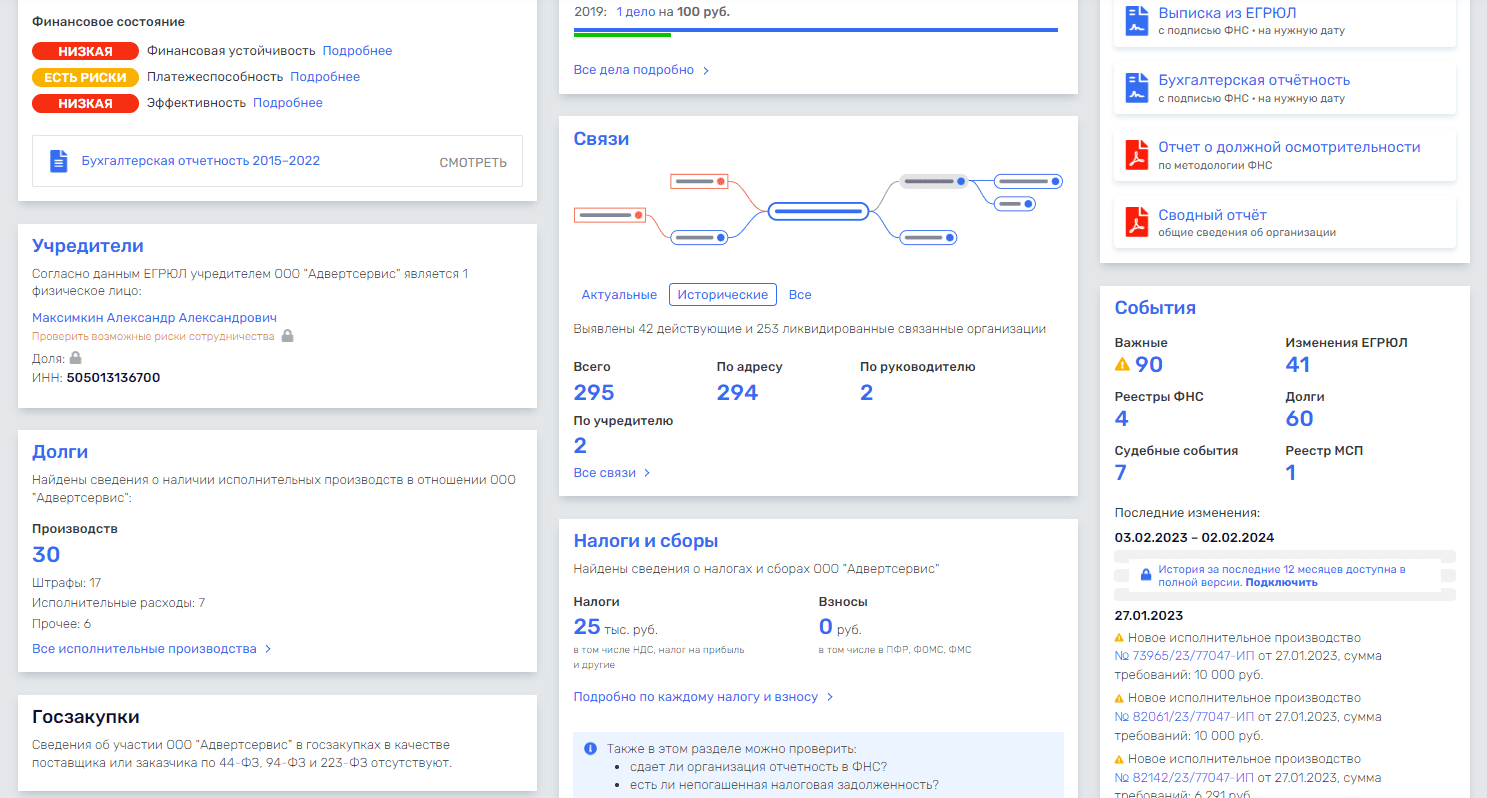
Task: Open the Сводный отчёт link
Action: pyautogui.click(x=1212, y=215)
